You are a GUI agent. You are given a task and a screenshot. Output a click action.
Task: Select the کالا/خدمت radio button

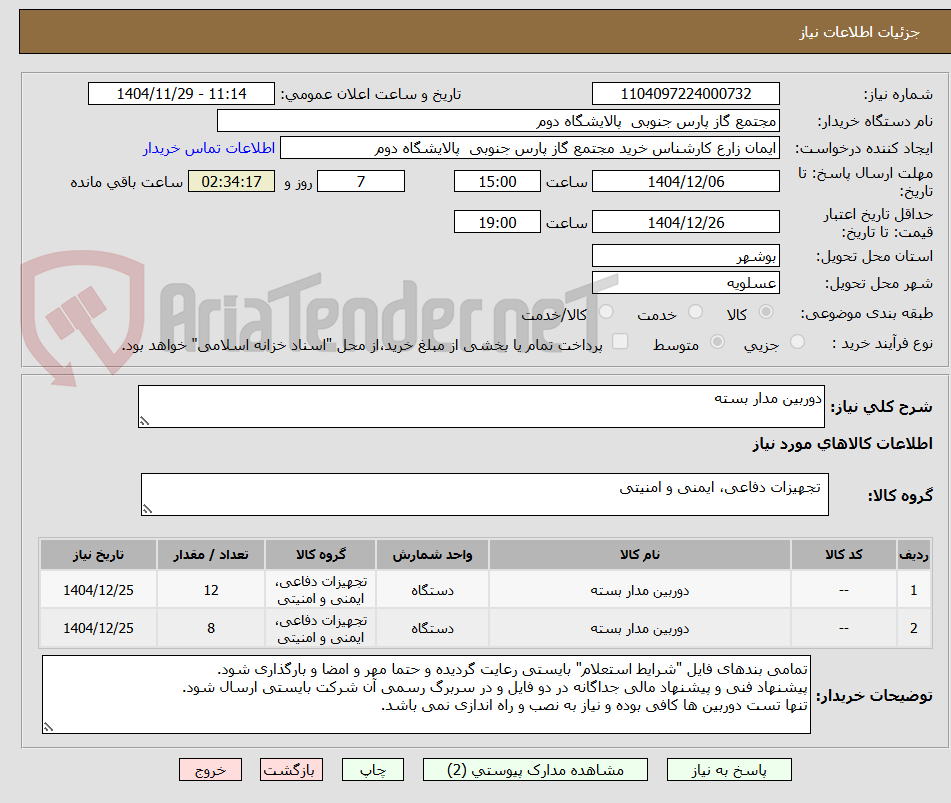(x=606, y=312)
